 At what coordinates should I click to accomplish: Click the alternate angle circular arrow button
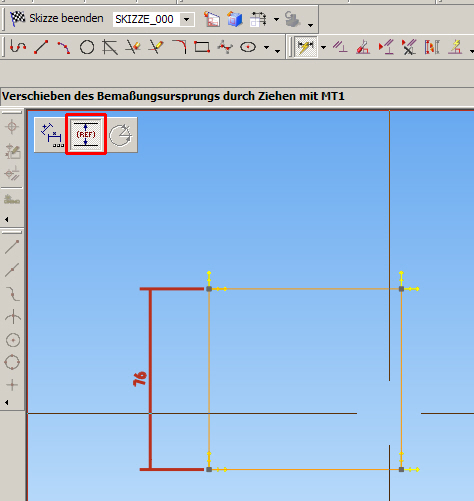coord(120,135)
